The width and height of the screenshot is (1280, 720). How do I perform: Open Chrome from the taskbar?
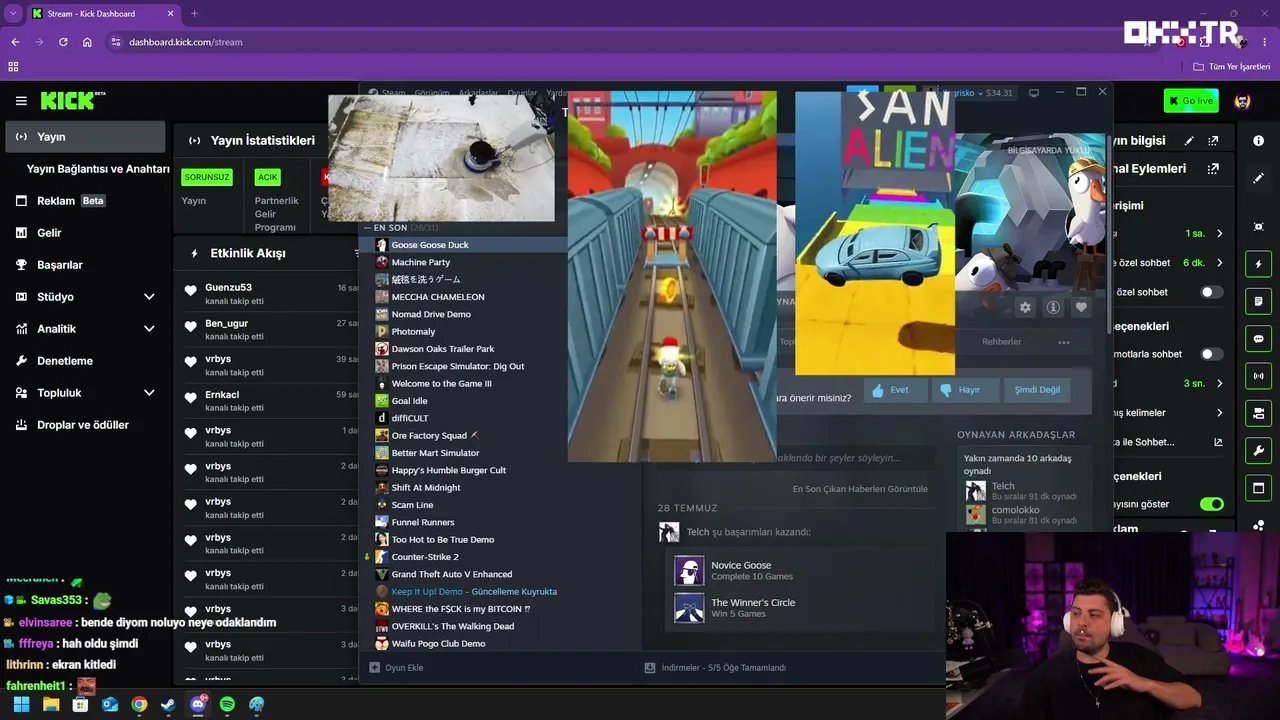coord(139,704)
